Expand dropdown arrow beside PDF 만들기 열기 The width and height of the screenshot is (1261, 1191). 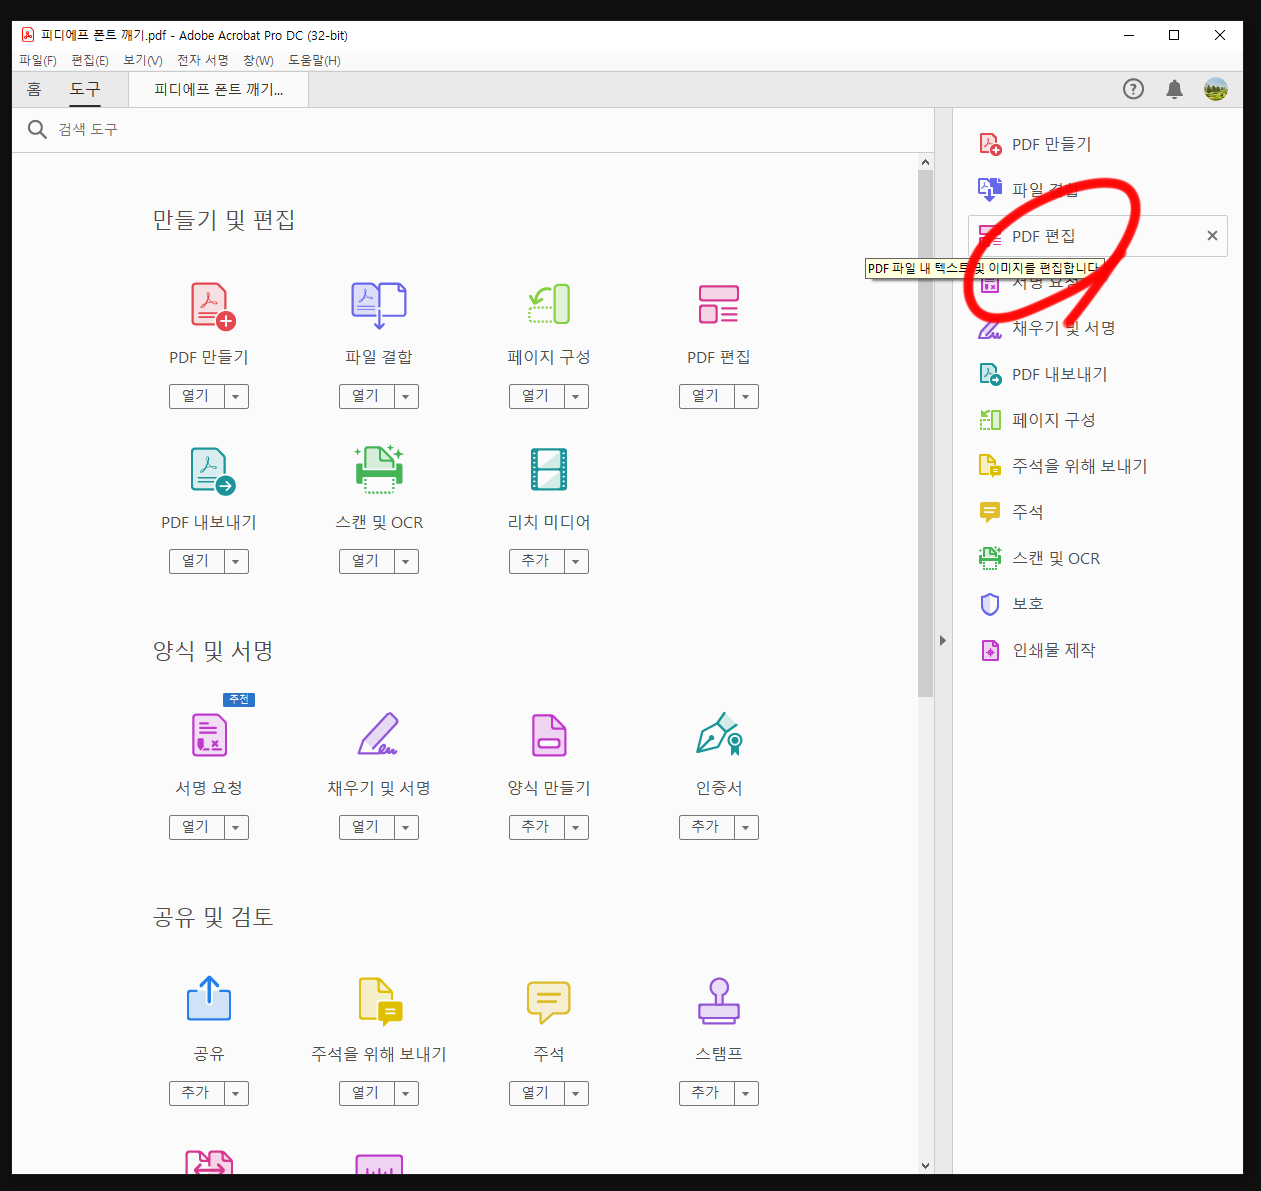236,396
